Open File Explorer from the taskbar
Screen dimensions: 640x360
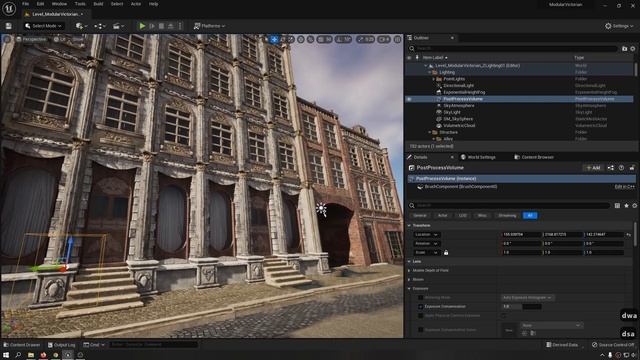[x=31, y=355]
